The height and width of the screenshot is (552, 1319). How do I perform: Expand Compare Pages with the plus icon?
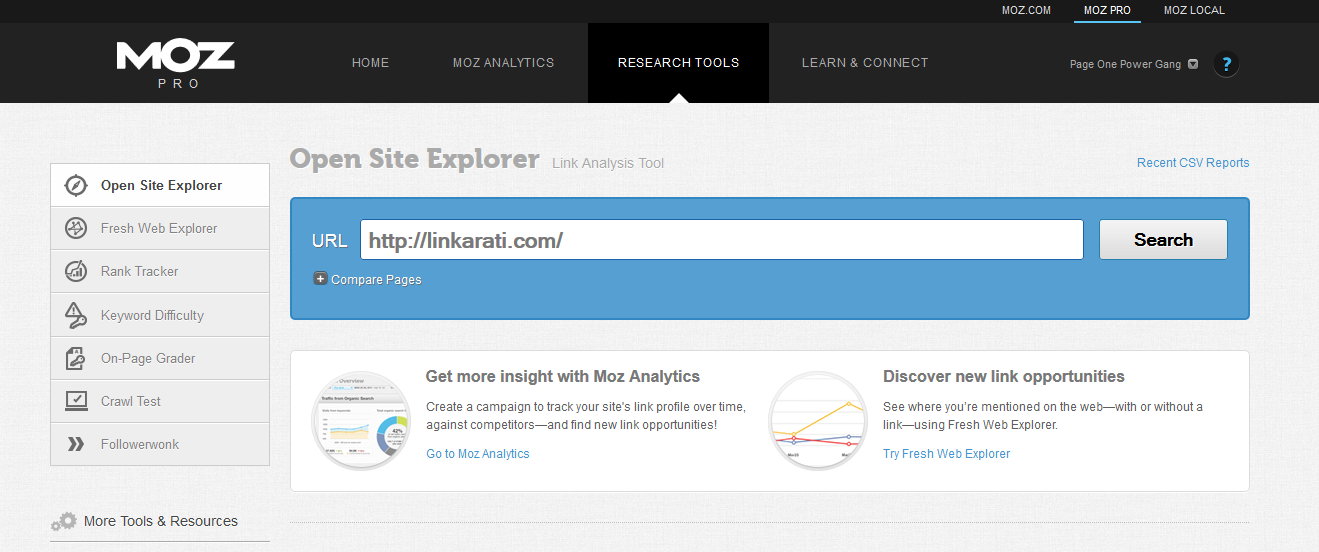(320, 279)
